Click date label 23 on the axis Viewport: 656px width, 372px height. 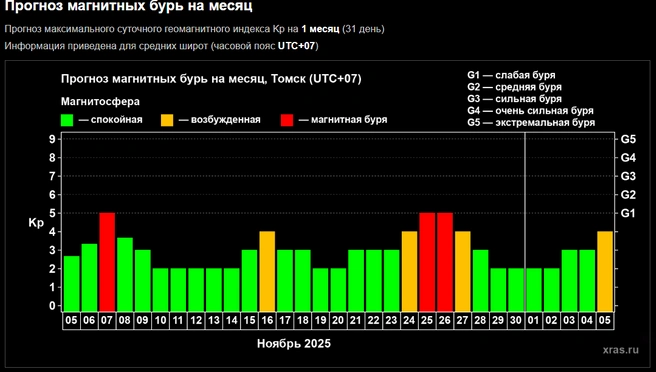pyautogui.click(x=391, y=321)
